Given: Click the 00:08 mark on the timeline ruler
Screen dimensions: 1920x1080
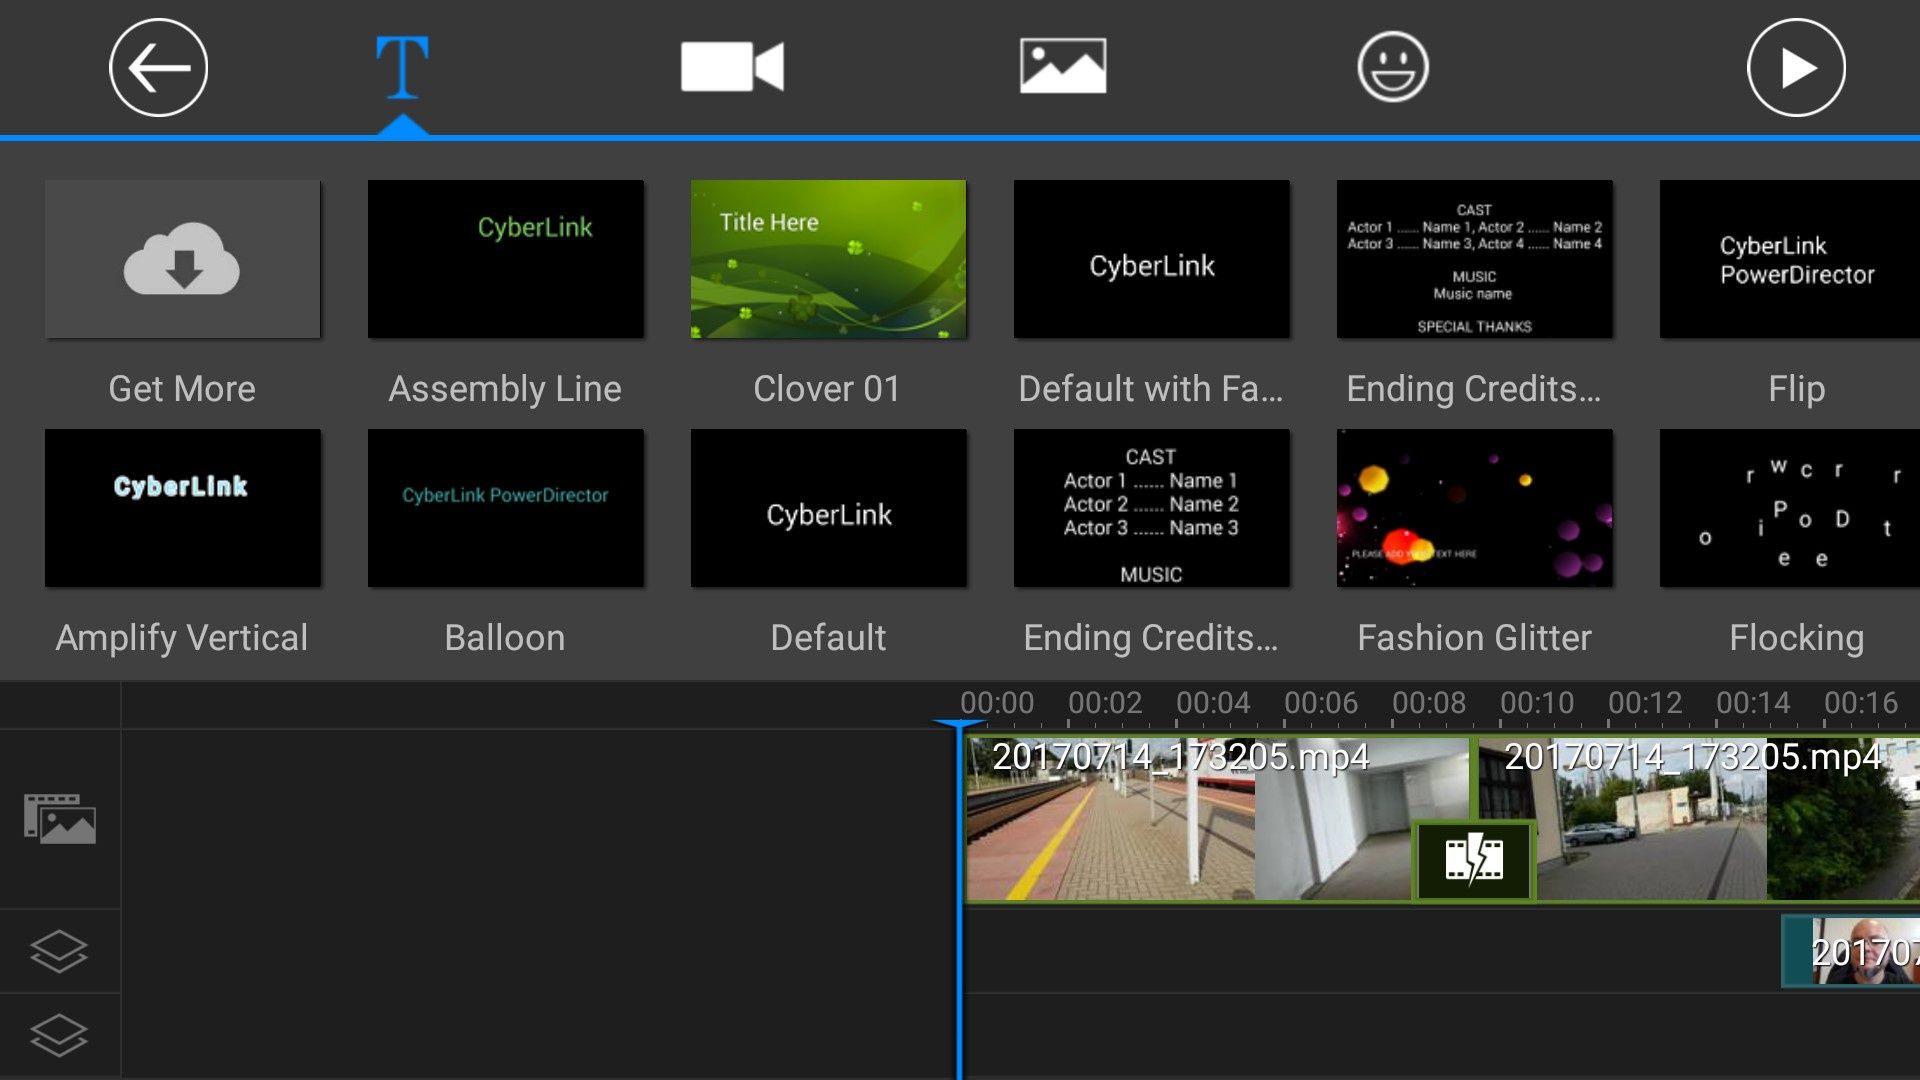Looking at the screenshot, I should [1429, 703].
